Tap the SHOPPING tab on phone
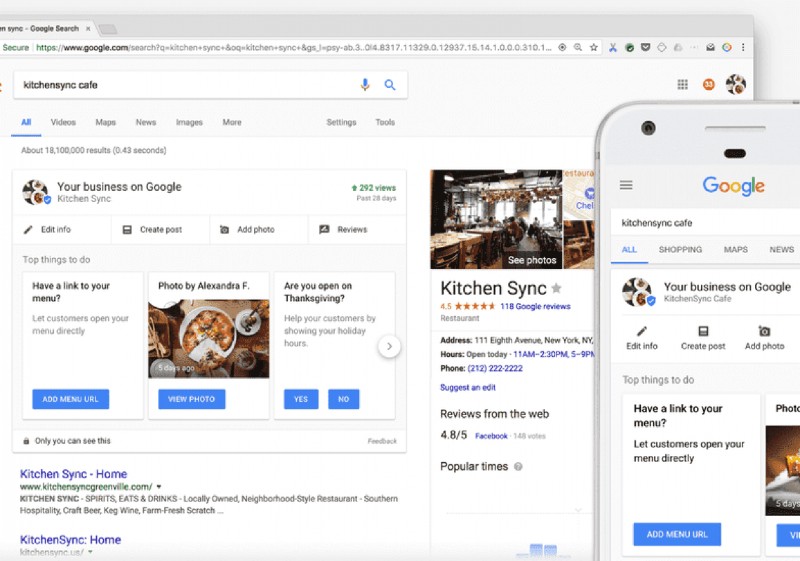 click(680, 249)
